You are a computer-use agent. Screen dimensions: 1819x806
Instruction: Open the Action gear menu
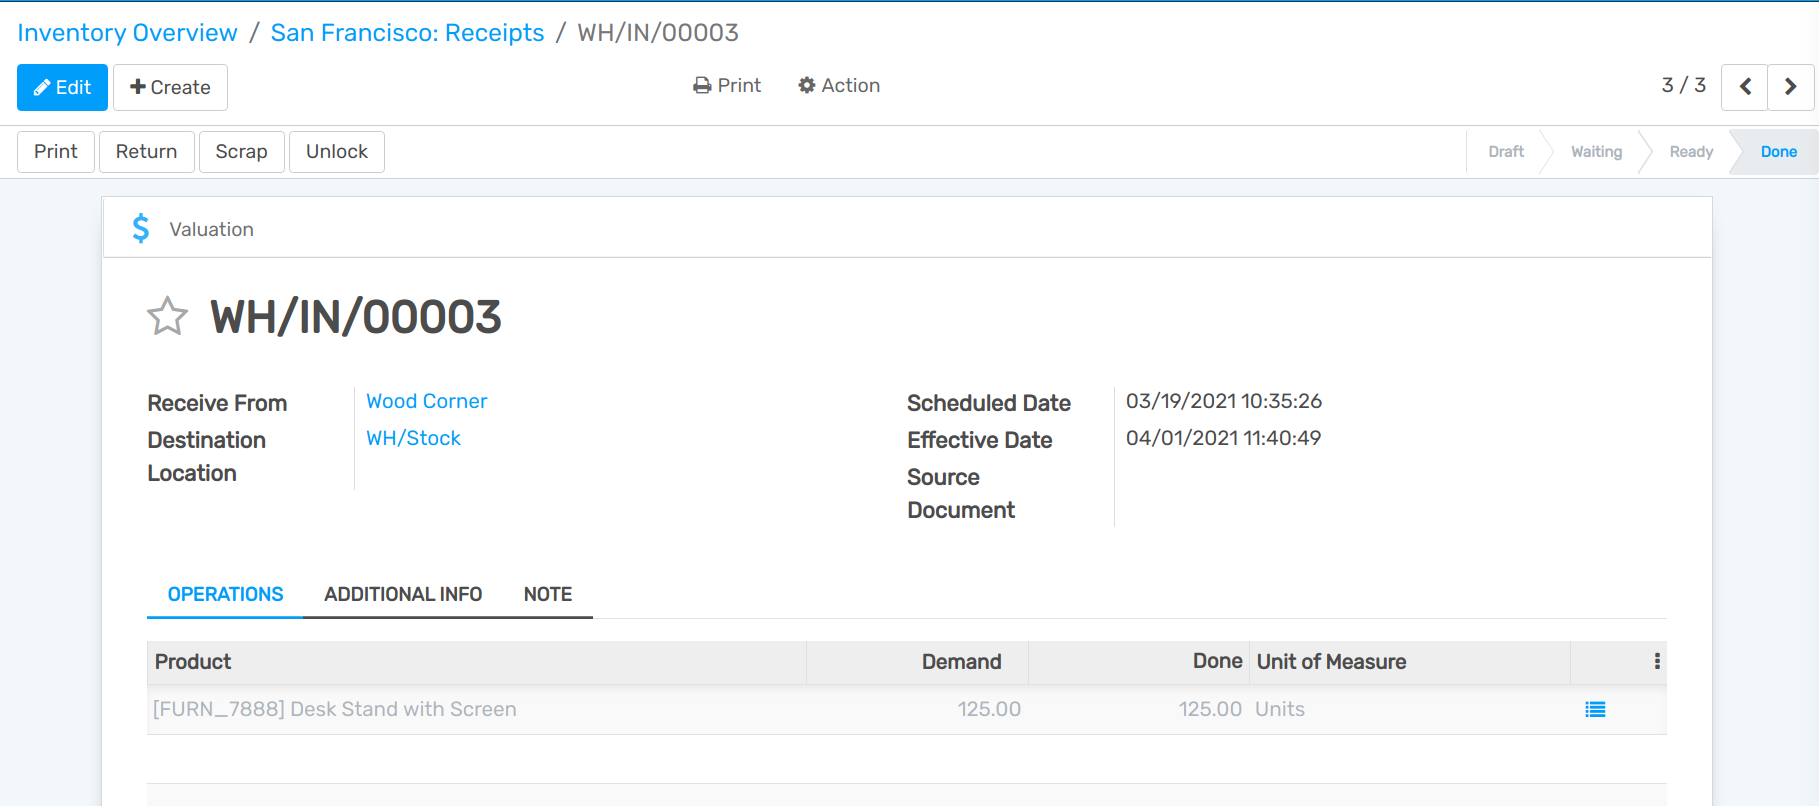click(838, 86)
